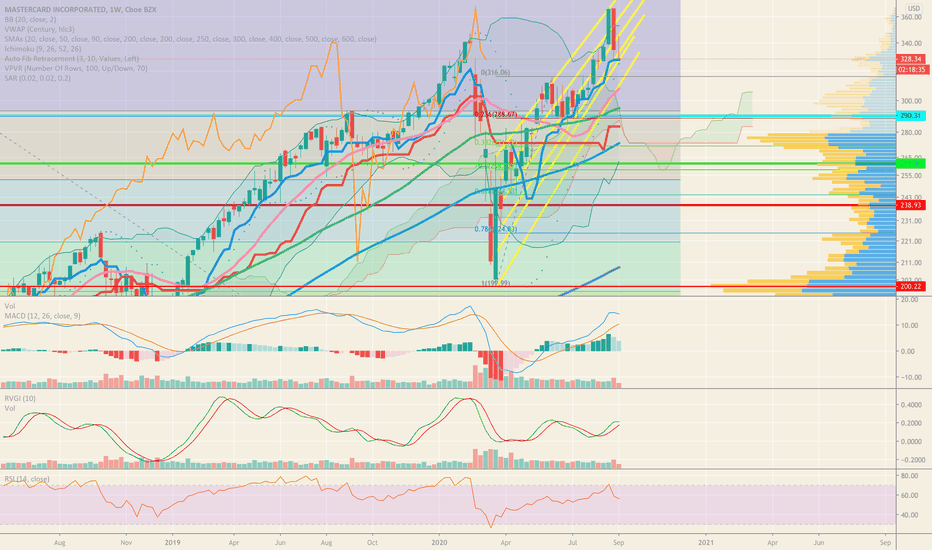Click the 2021 label on the time axis
The height and width of the screenshot is (550, 932).
706,542
